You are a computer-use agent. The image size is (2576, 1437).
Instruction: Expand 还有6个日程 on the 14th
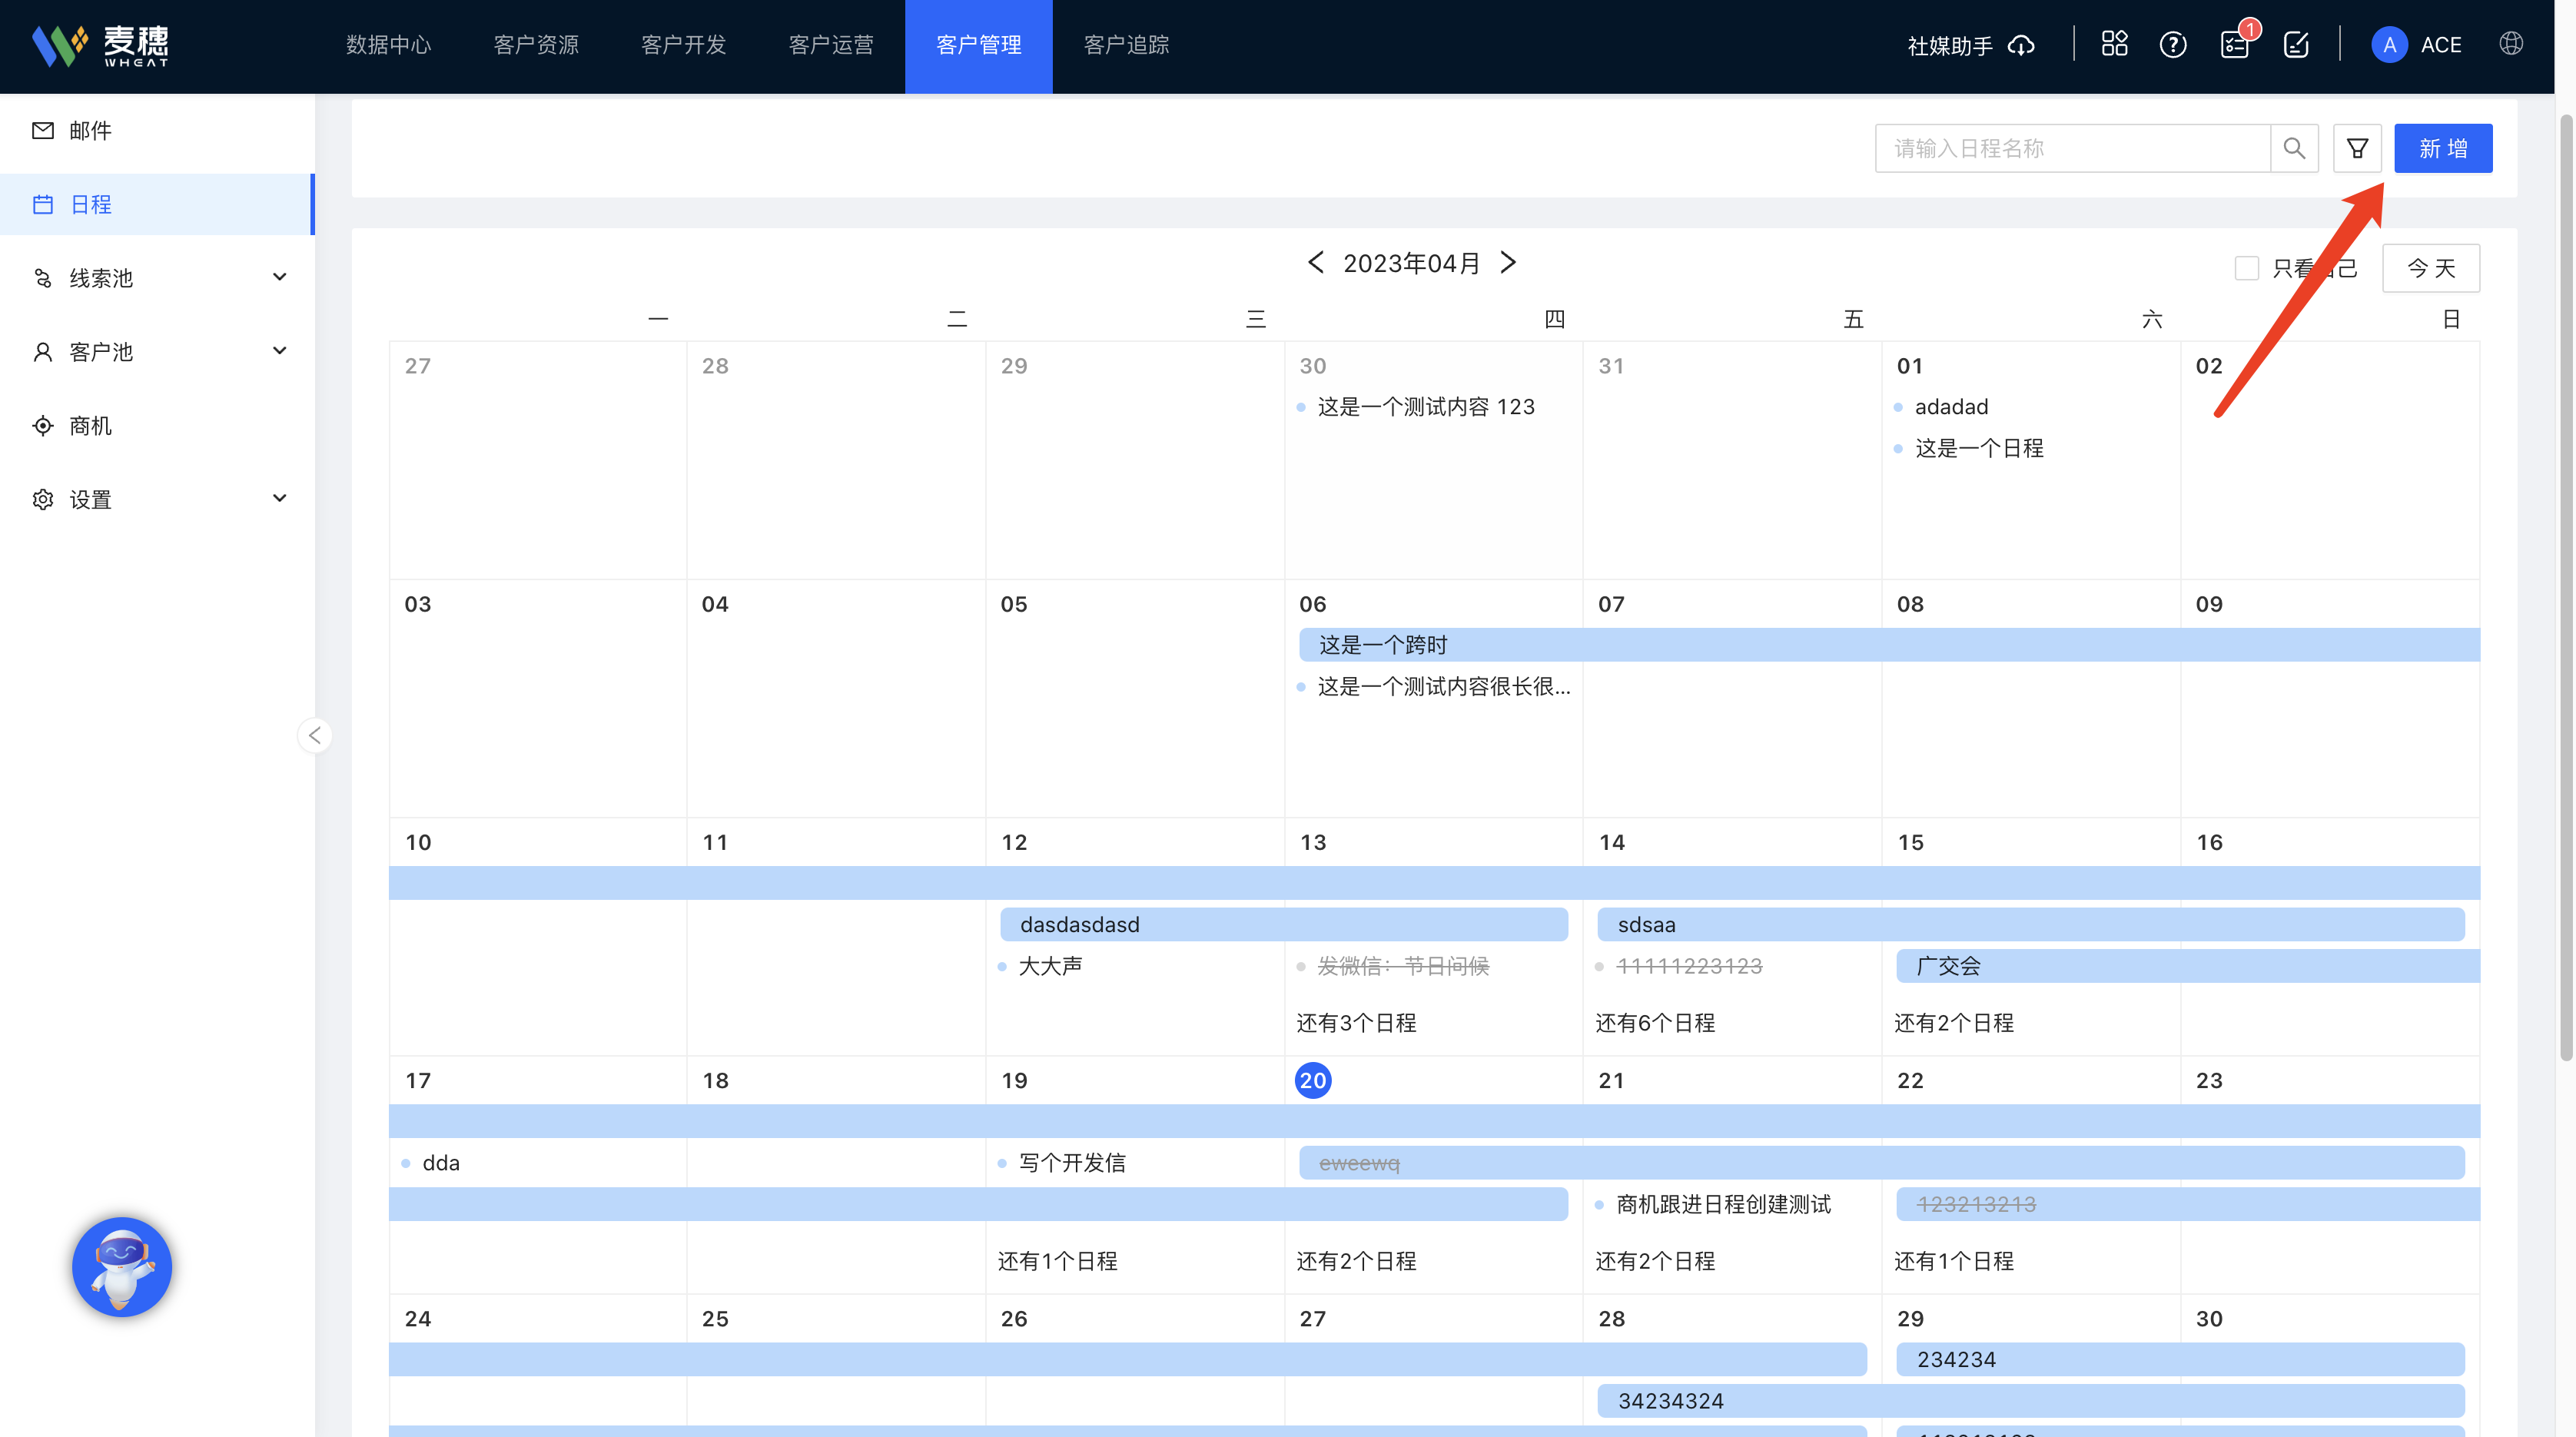[1655, 1023]
